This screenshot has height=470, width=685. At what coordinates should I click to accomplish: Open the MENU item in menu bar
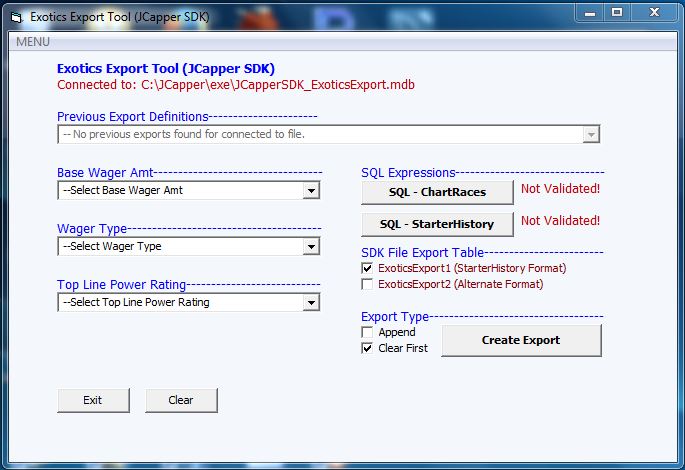pos(33,42)
